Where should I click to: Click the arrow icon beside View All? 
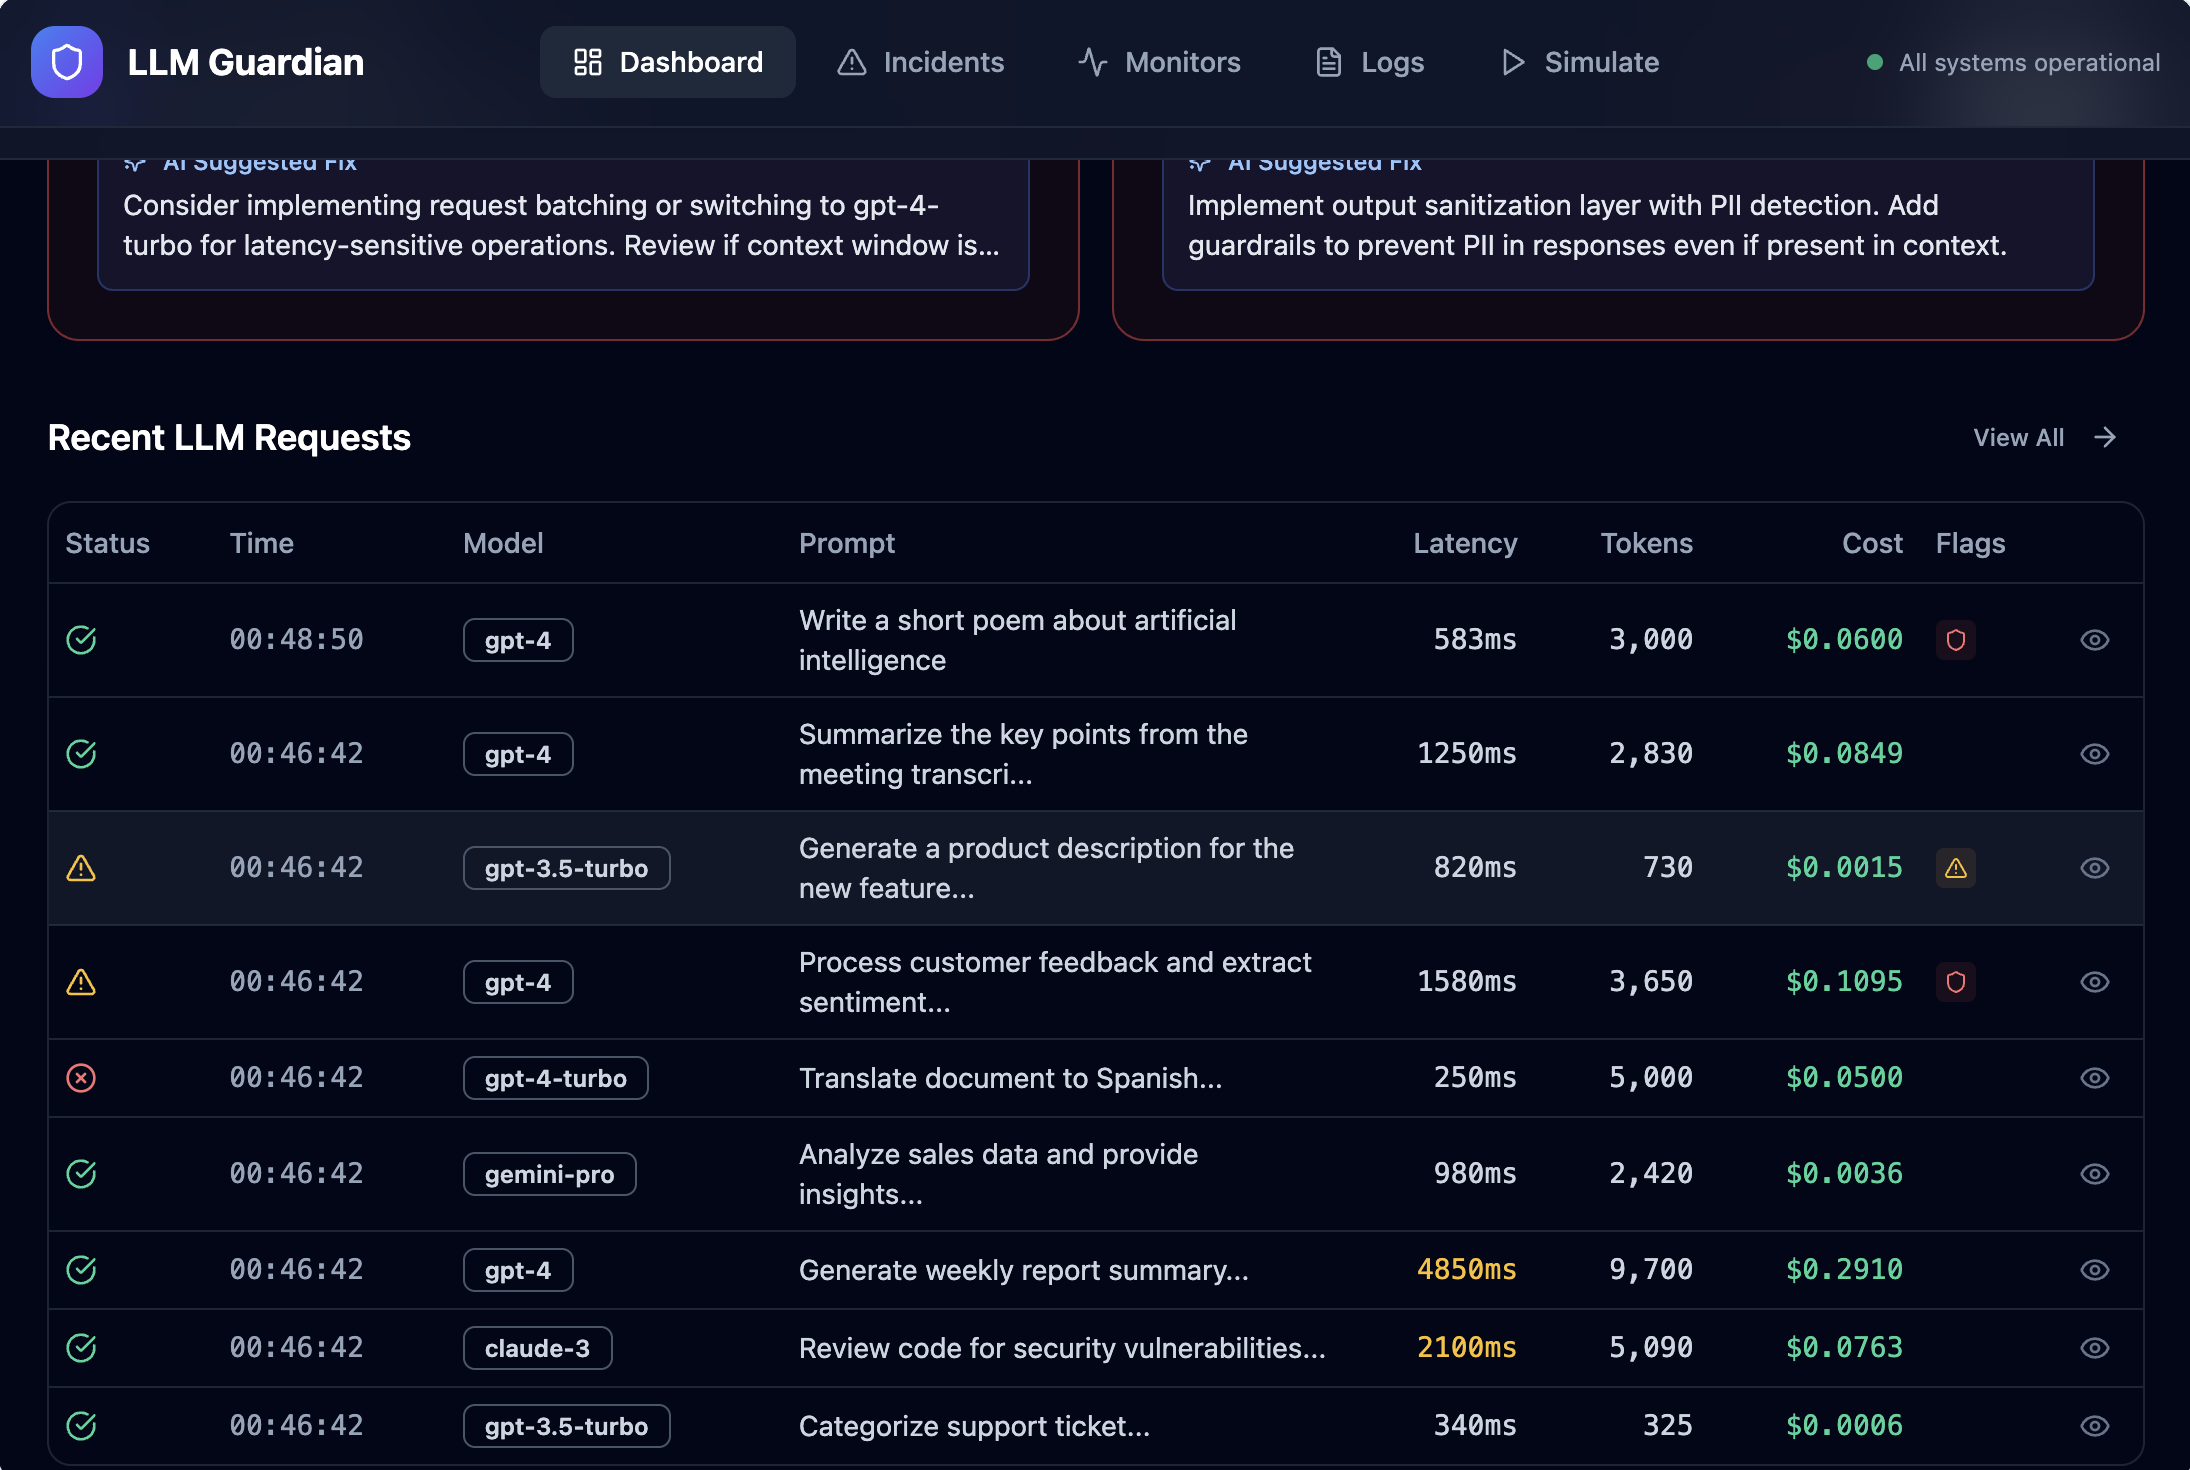[x=2105, y=438]
